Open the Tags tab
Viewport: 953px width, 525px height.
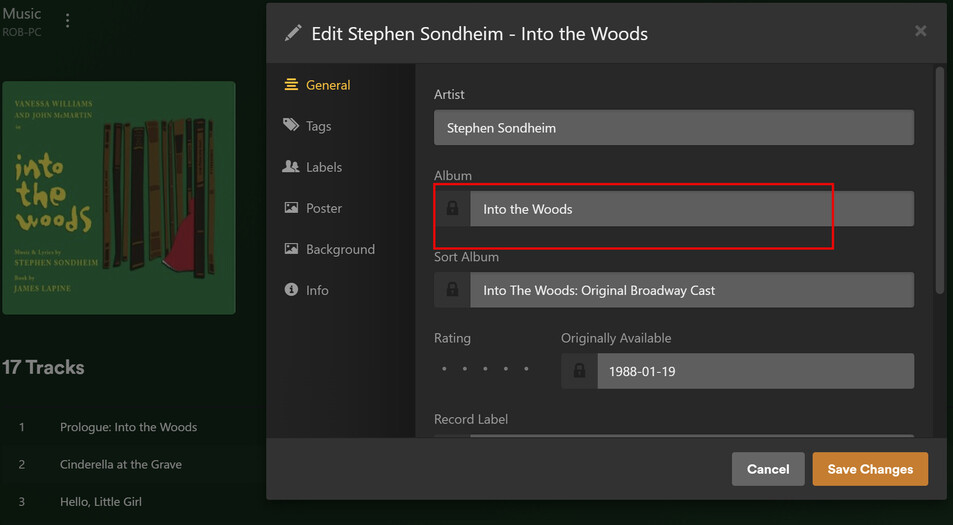click(318, 126)
